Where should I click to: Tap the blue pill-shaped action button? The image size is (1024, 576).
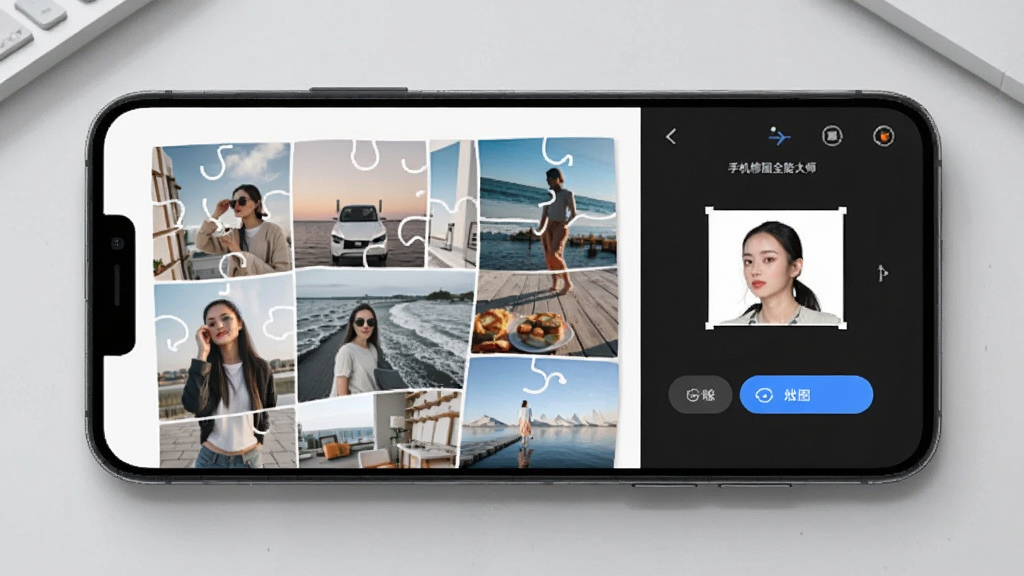pos(806,394)
